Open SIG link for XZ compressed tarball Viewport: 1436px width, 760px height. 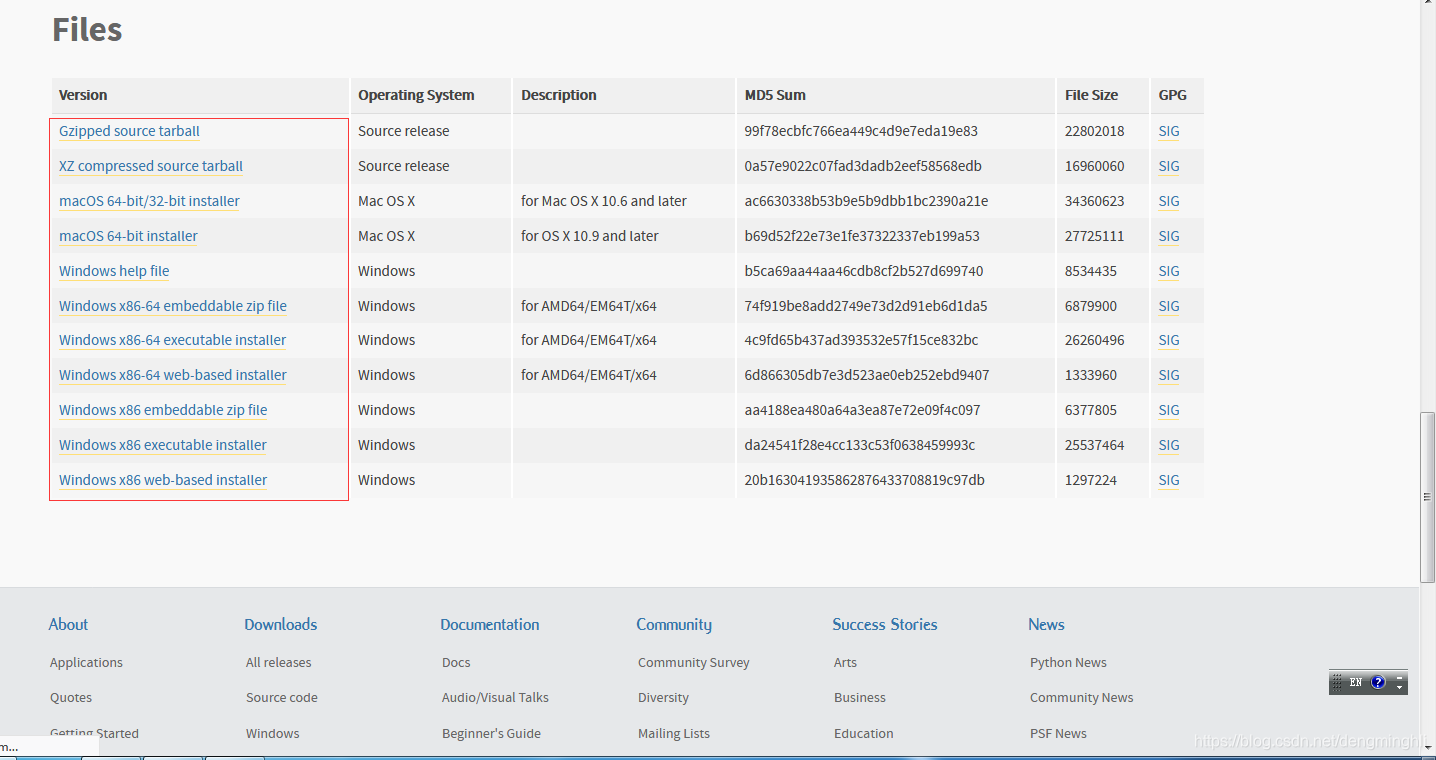[x=1169, y=166]
